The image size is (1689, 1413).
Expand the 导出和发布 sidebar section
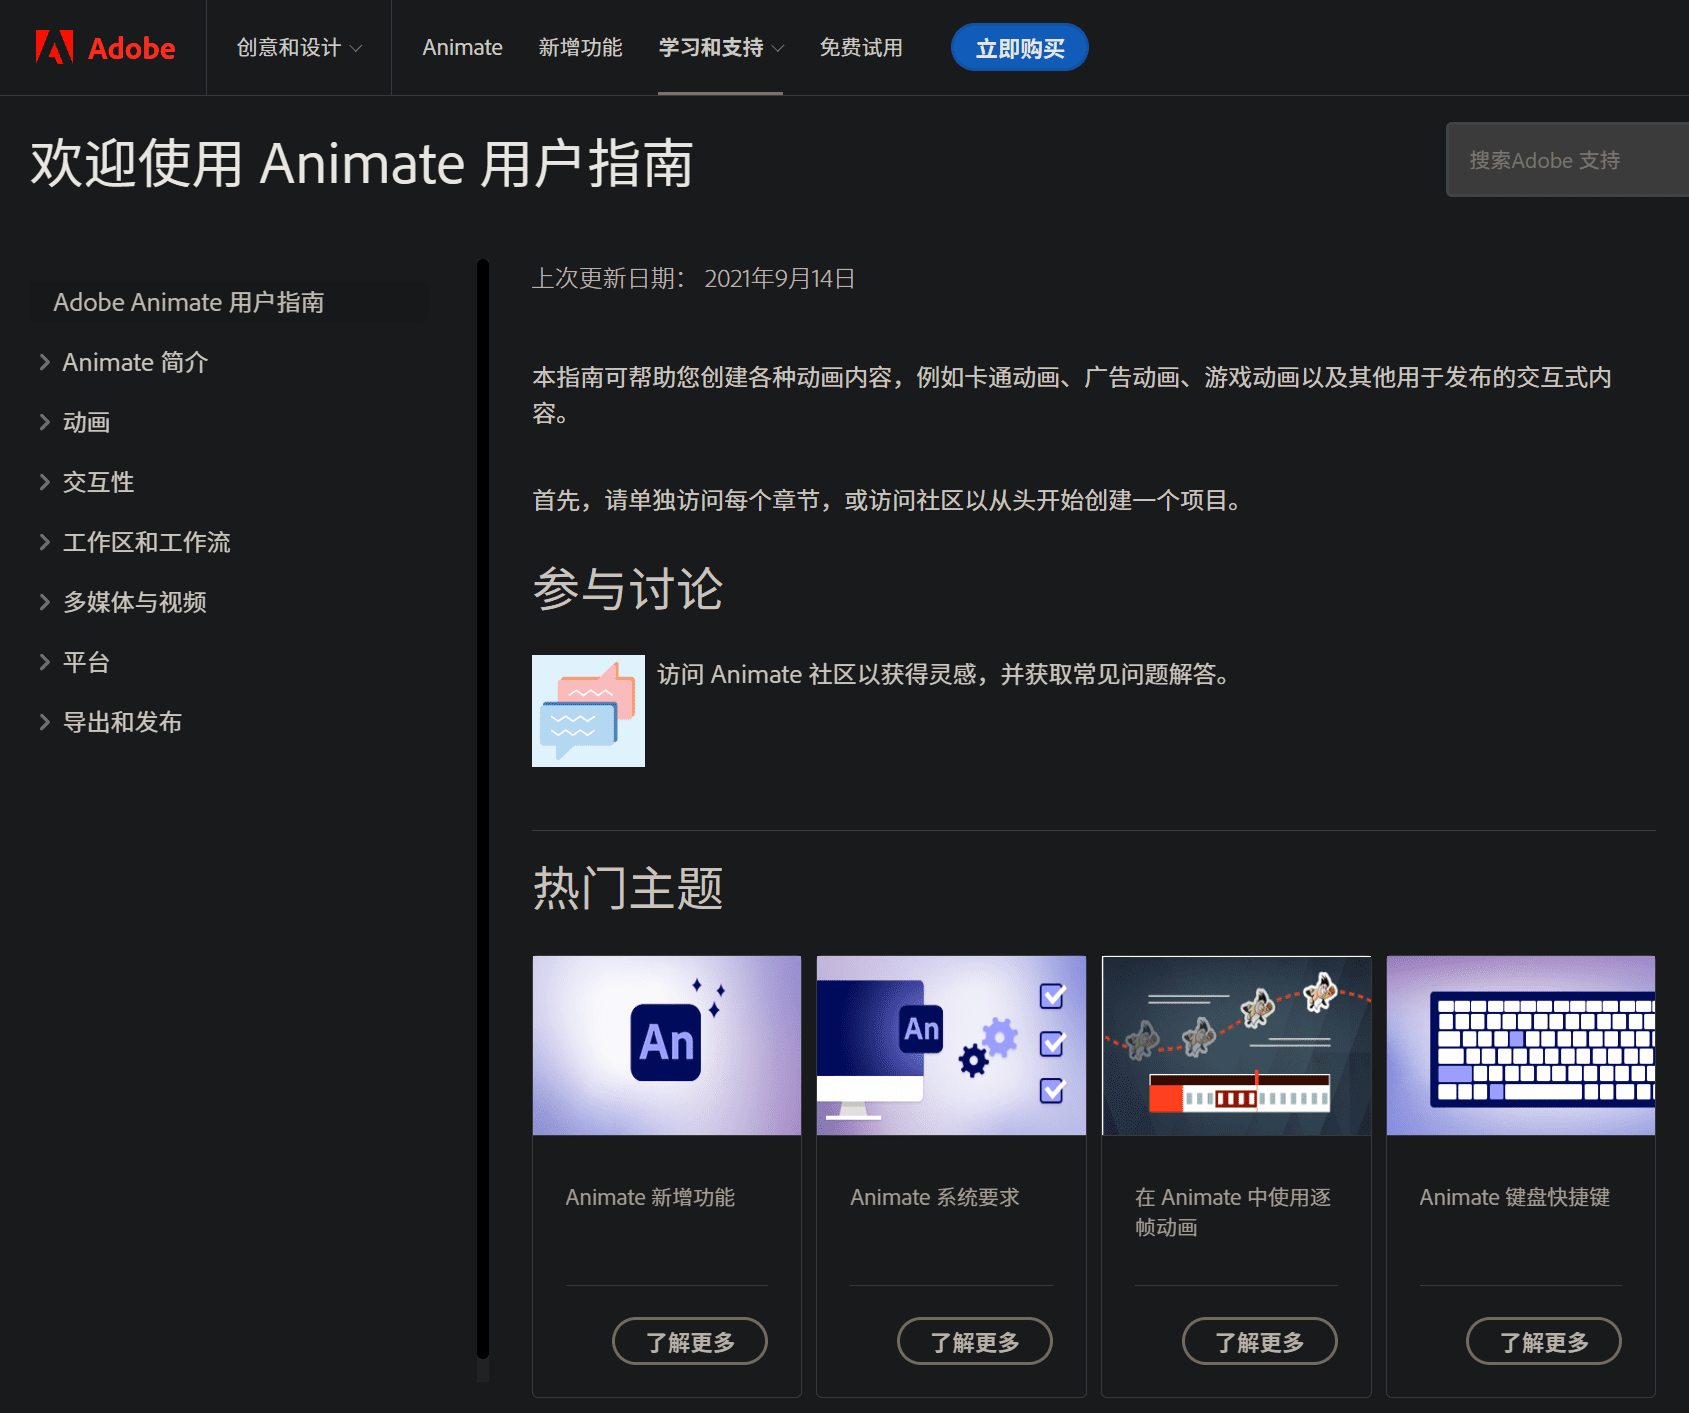point(121,721)
